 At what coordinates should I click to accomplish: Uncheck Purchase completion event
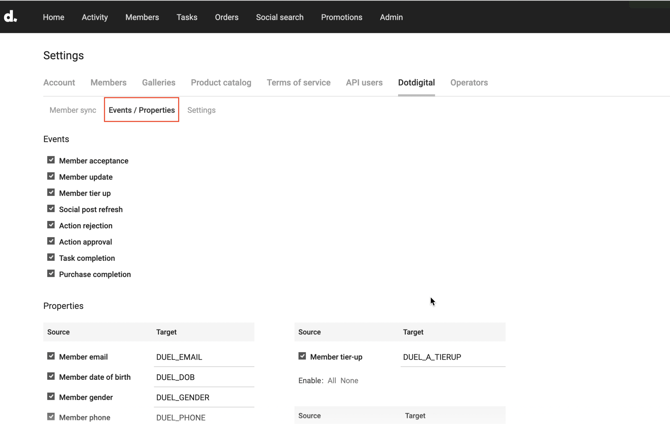[51, 274]
